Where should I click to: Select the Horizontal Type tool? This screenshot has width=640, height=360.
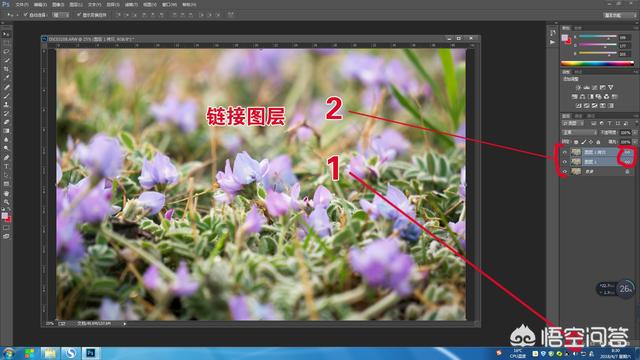pos(6,166)
